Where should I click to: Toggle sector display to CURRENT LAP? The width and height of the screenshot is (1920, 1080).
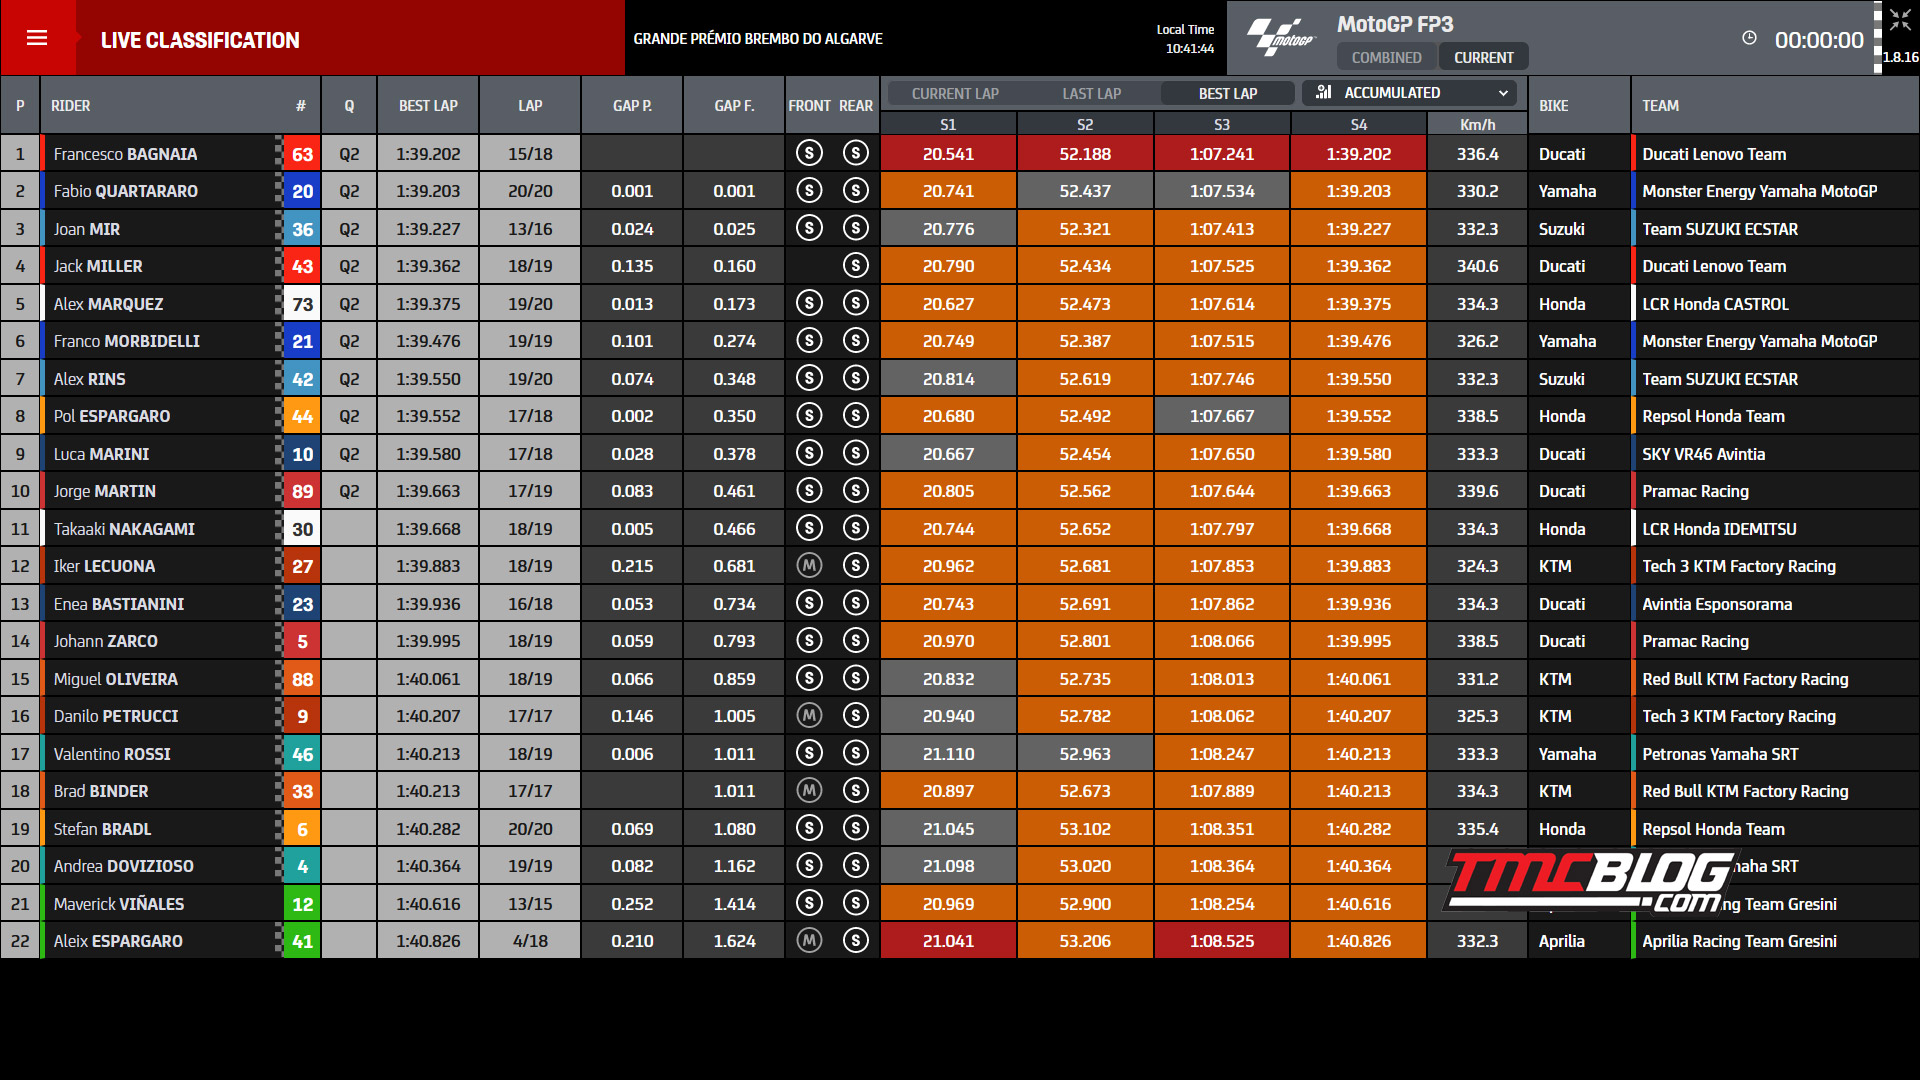954,93
